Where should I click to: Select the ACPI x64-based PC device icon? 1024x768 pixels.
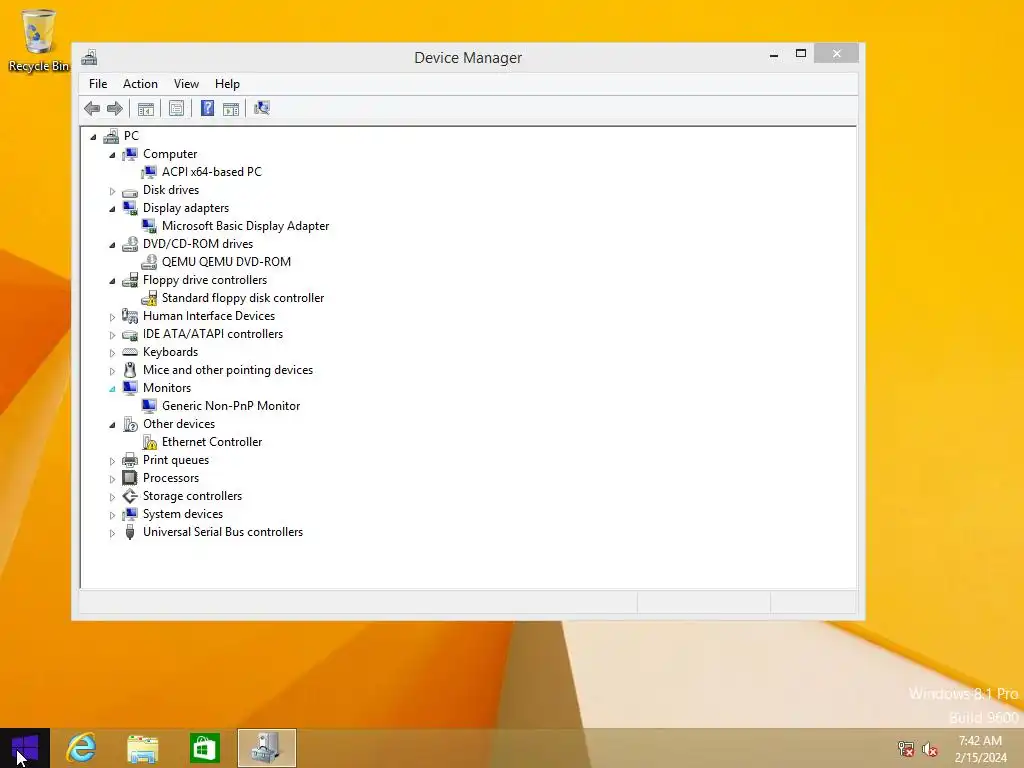[149, 172]
